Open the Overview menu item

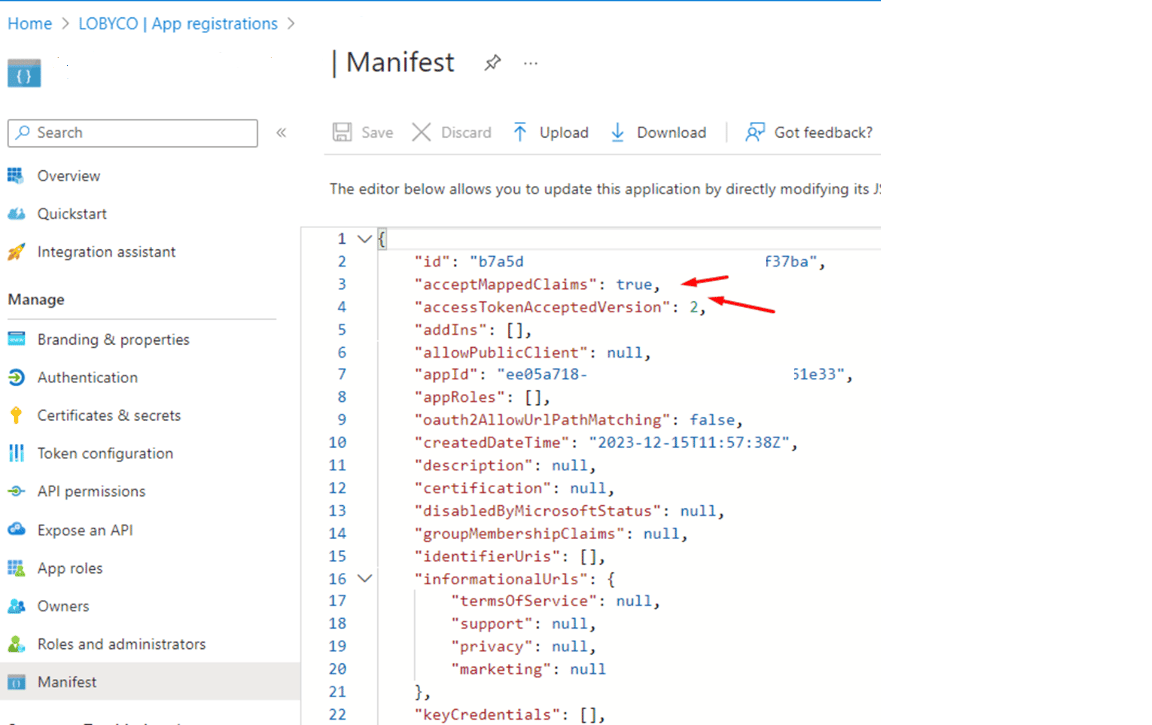[x=68, y=176]
